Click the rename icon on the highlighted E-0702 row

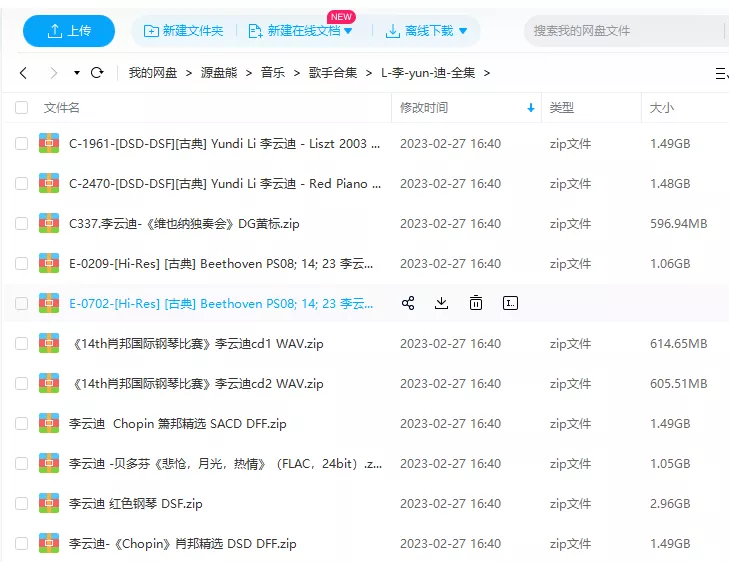pos(510,303)
